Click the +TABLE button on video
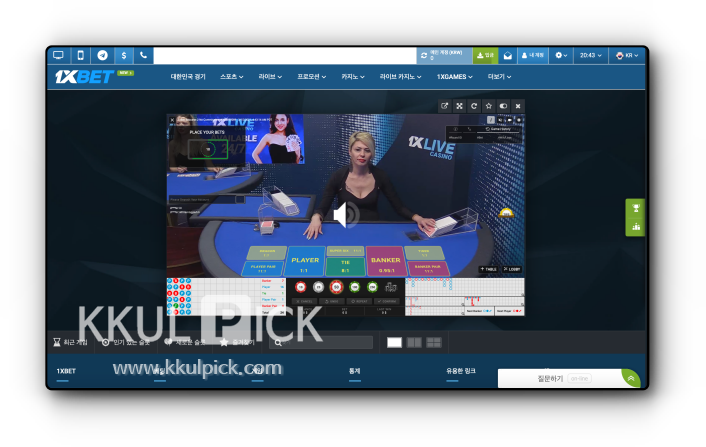Image resolution: width=706 pixels, height=447 pixels. pyautogui.click(x=489, y=269)
